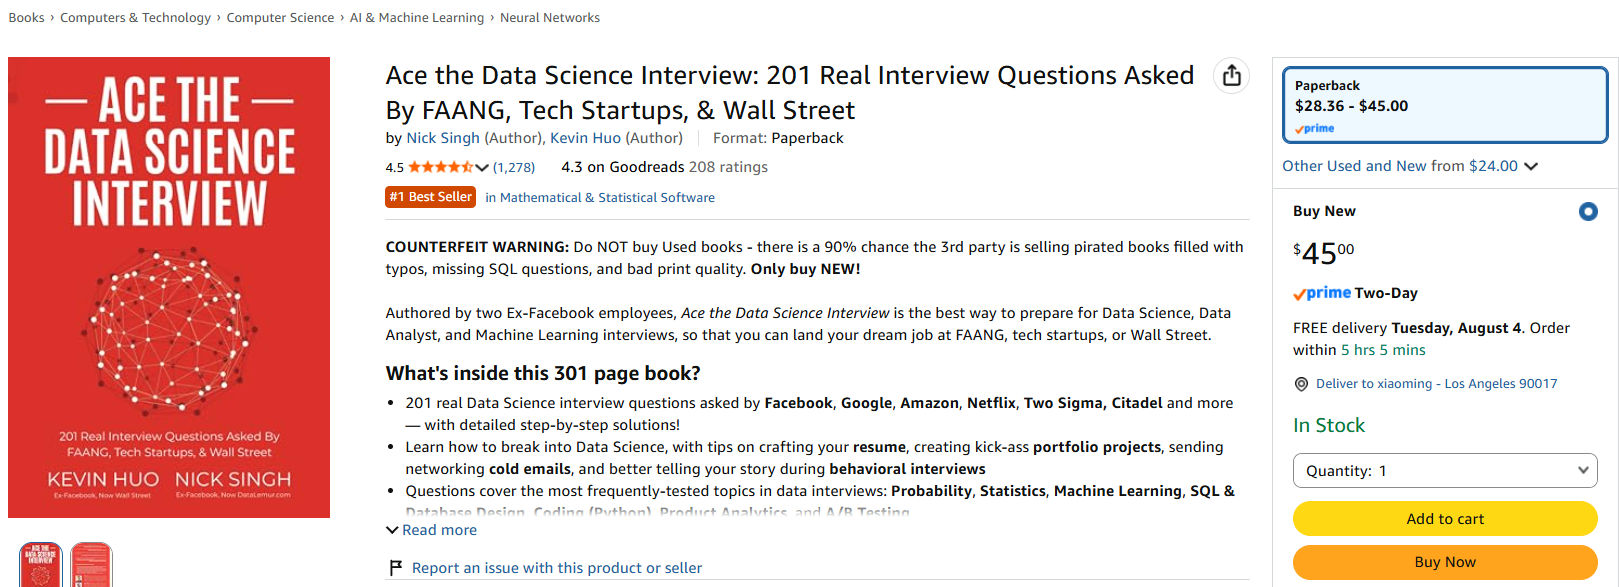
Task: Select the Paperback format option
Action: point(1445,105)
